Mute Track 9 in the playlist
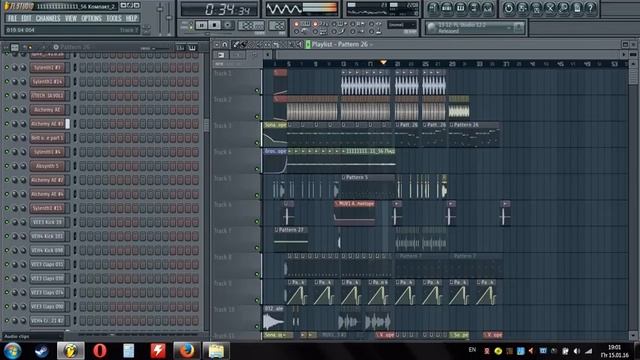This screenshot has height=360, width=640. (257, 300)
